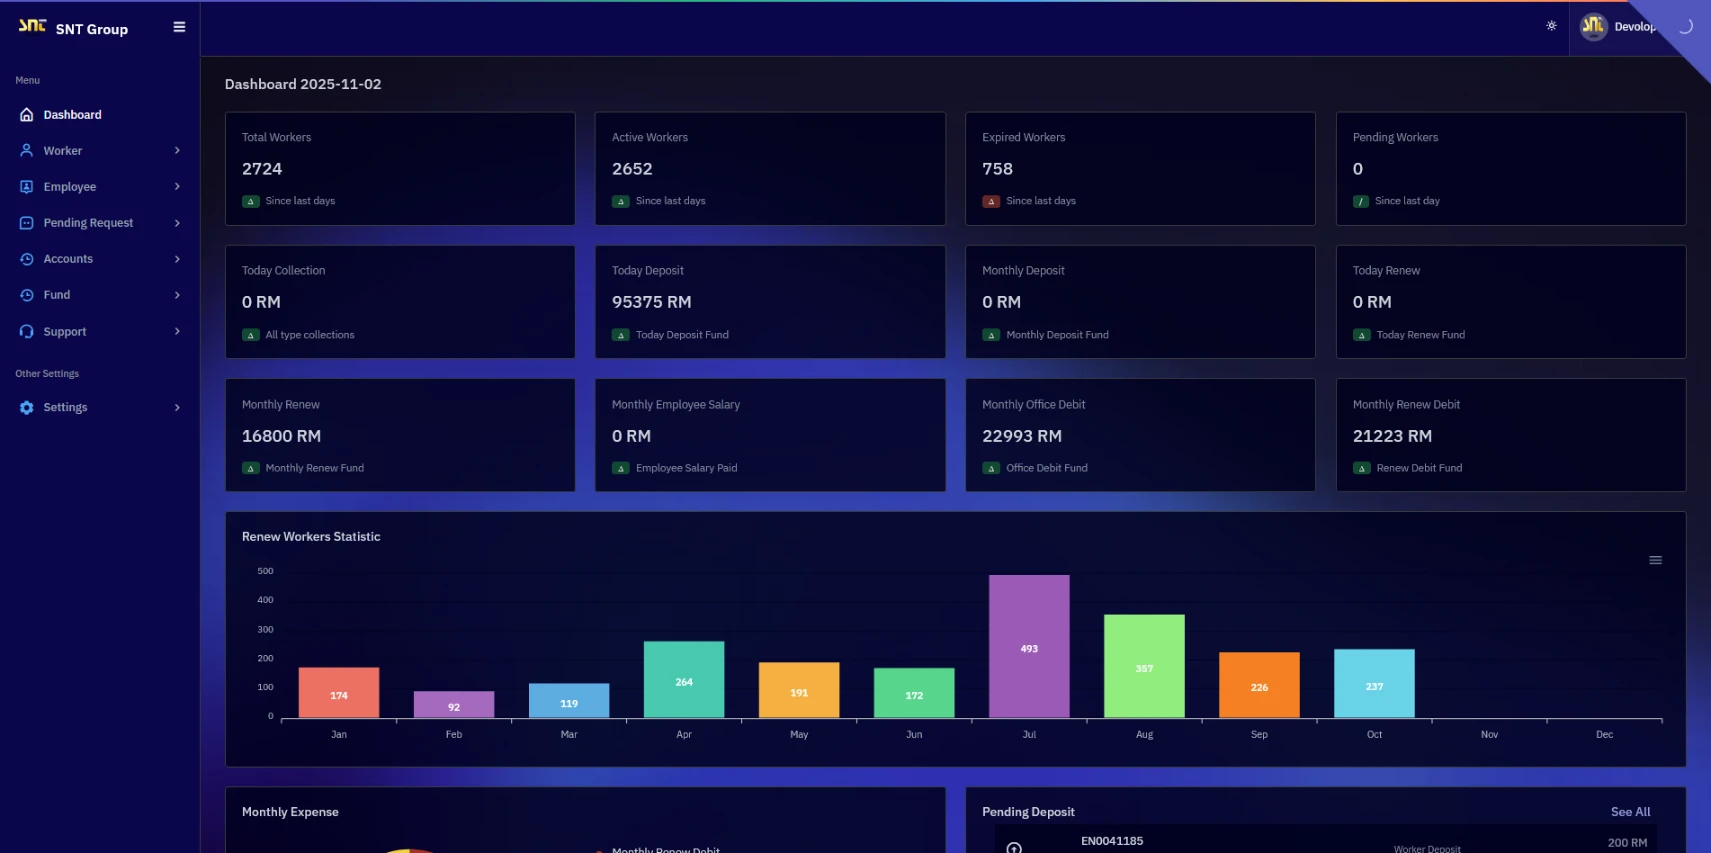Click the Pending Request icon

pyautogui.click(x=27, y=223)
